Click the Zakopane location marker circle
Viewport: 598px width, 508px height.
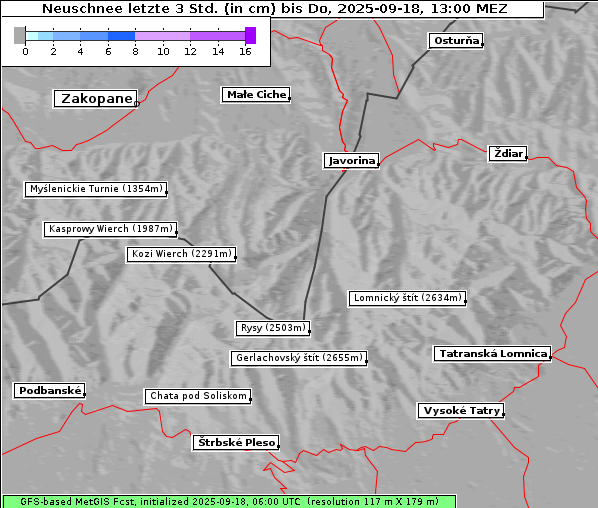(x=137, y=103)
